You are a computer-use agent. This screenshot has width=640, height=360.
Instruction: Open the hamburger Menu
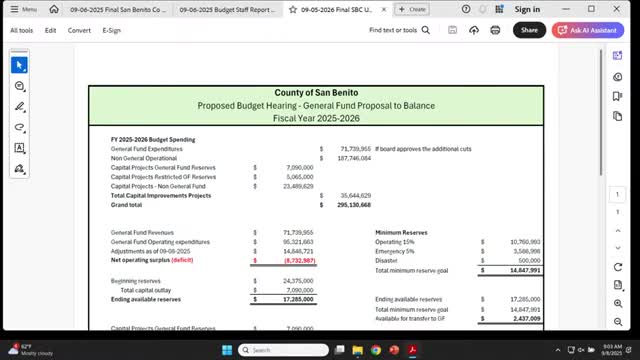23,9
